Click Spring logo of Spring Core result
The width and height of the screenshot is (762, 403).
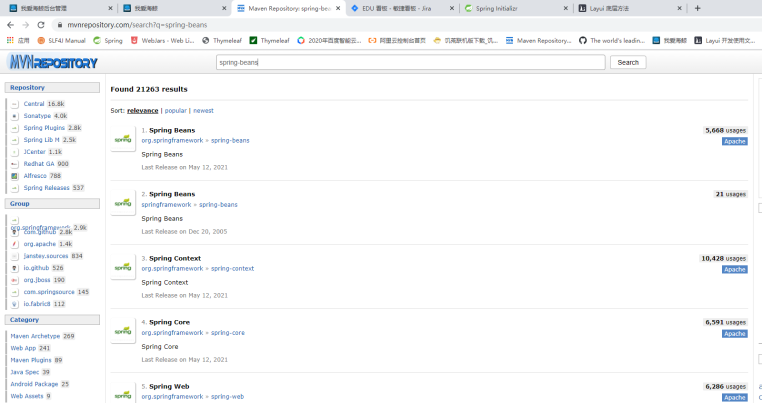[123, 331]
